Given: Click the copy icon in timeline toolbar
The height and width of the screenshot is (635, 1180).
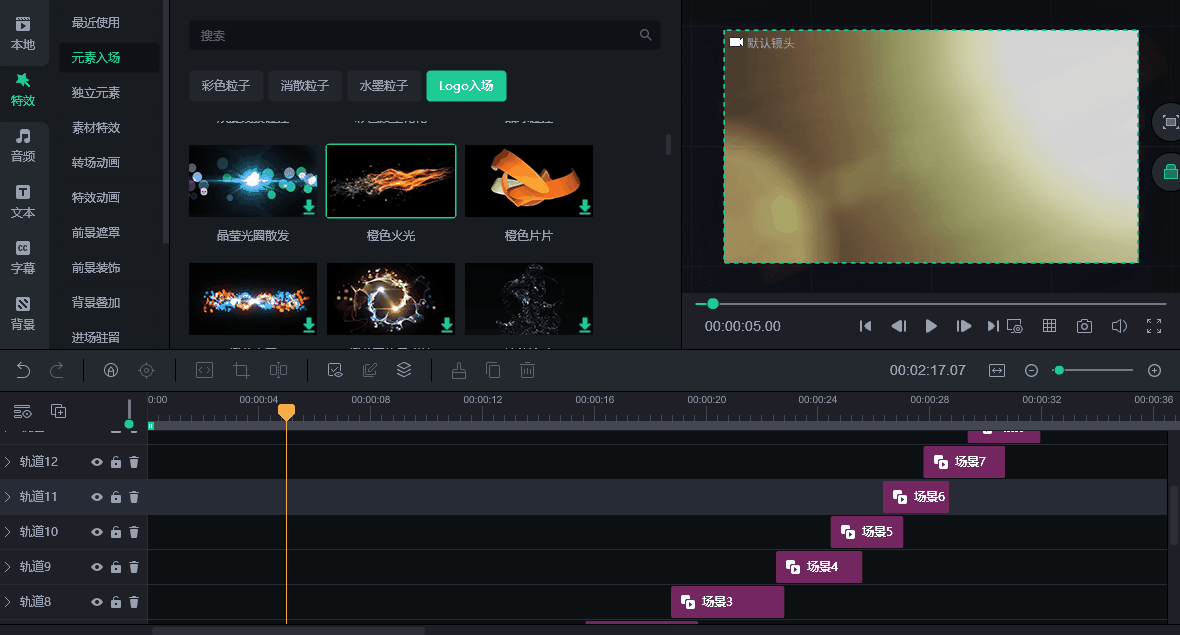Looking at the screenshot, I should (493, 370).
